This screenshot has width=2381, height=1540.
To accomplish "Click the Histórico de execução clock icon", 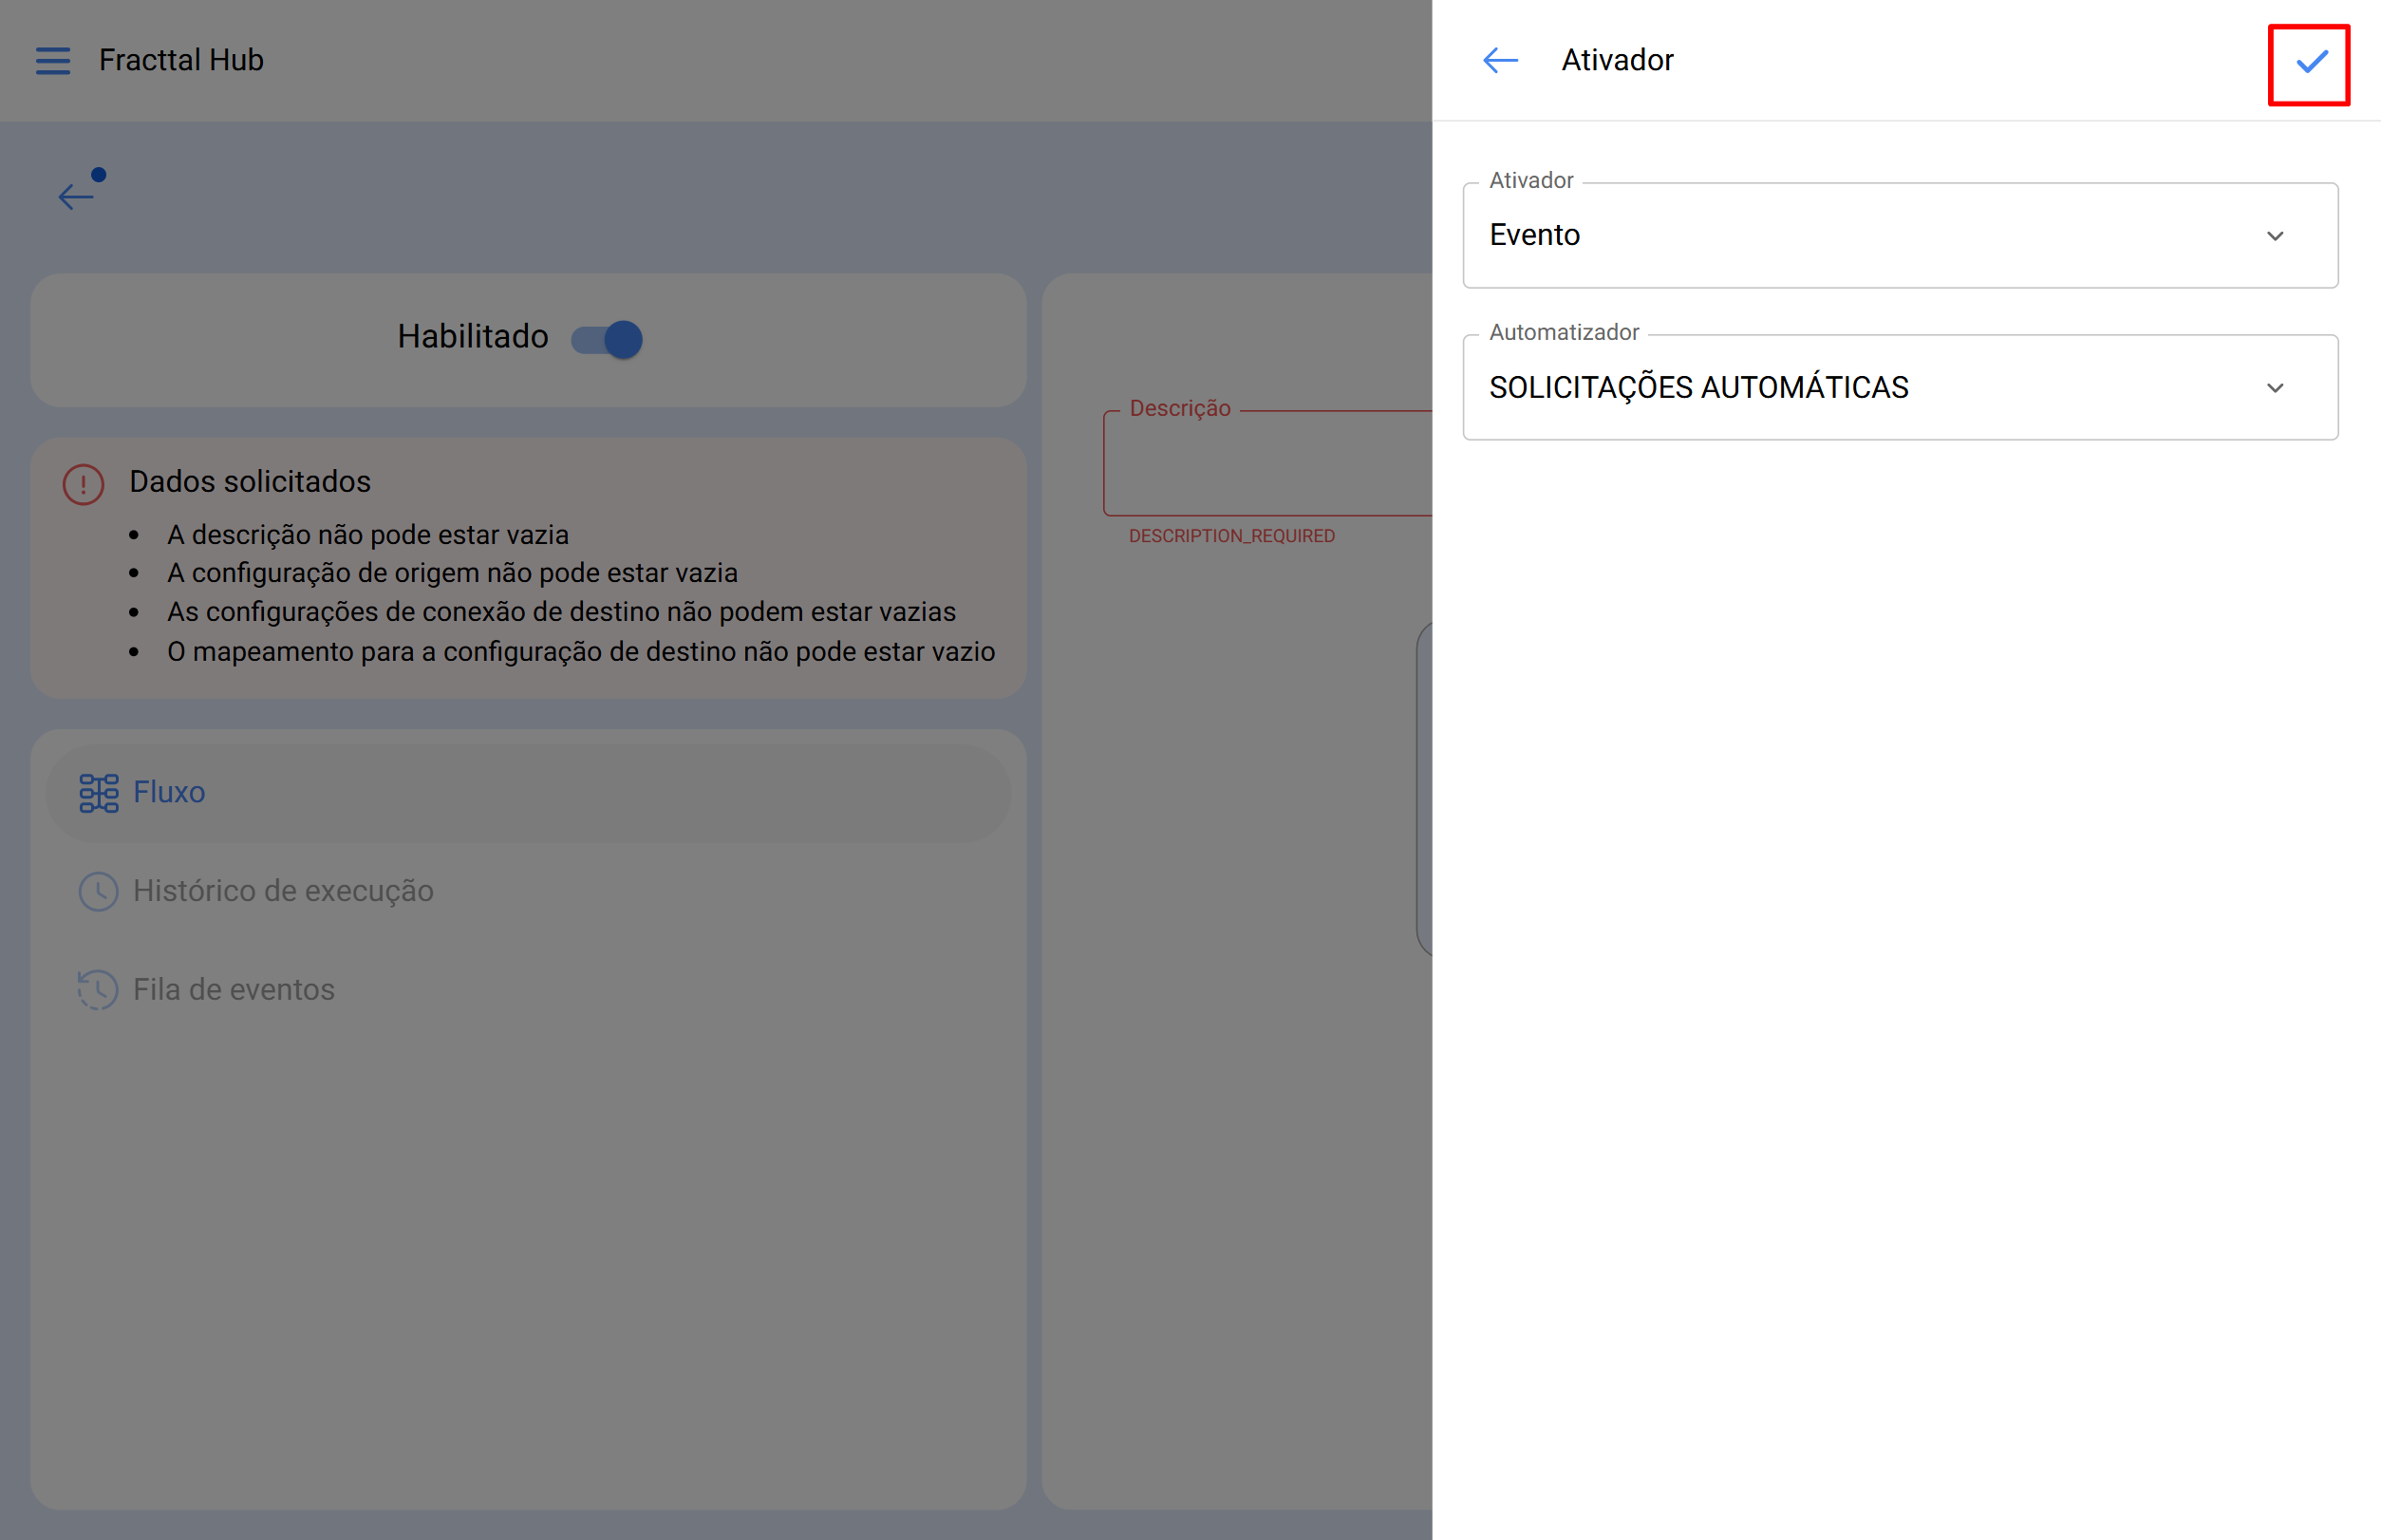I will [97, 890].
